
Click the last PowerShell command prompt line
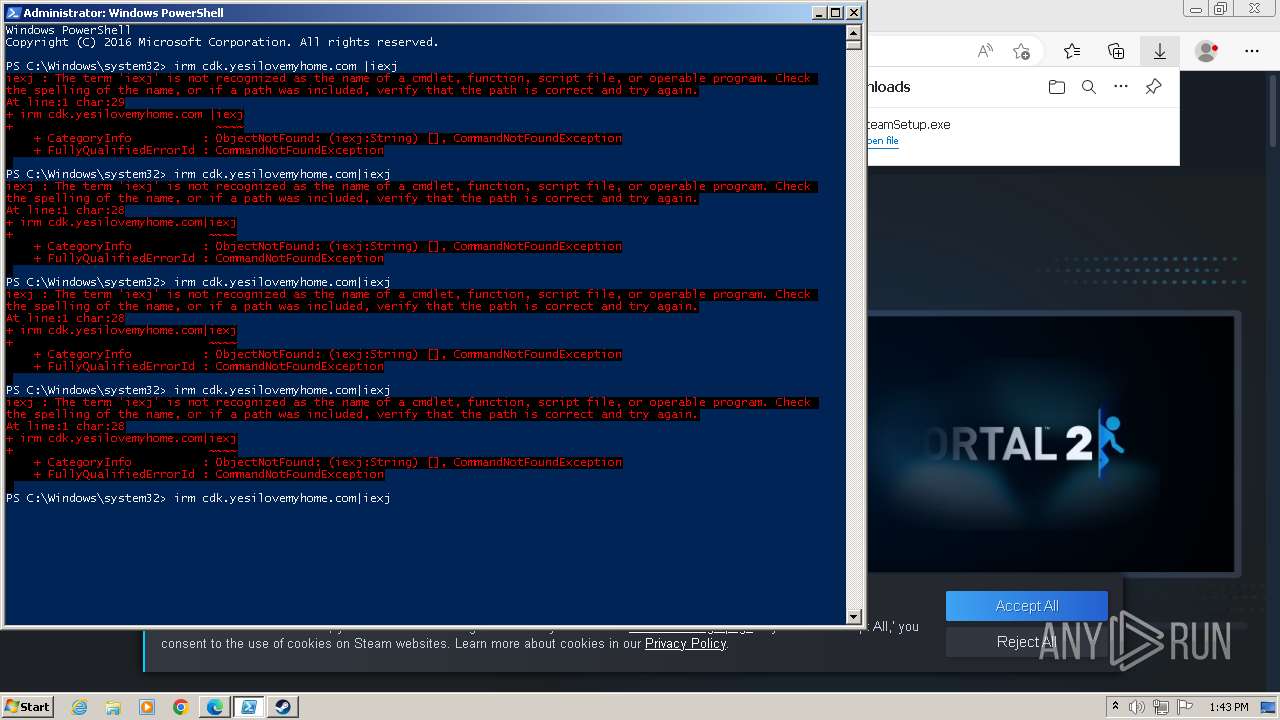coord(198,498)
